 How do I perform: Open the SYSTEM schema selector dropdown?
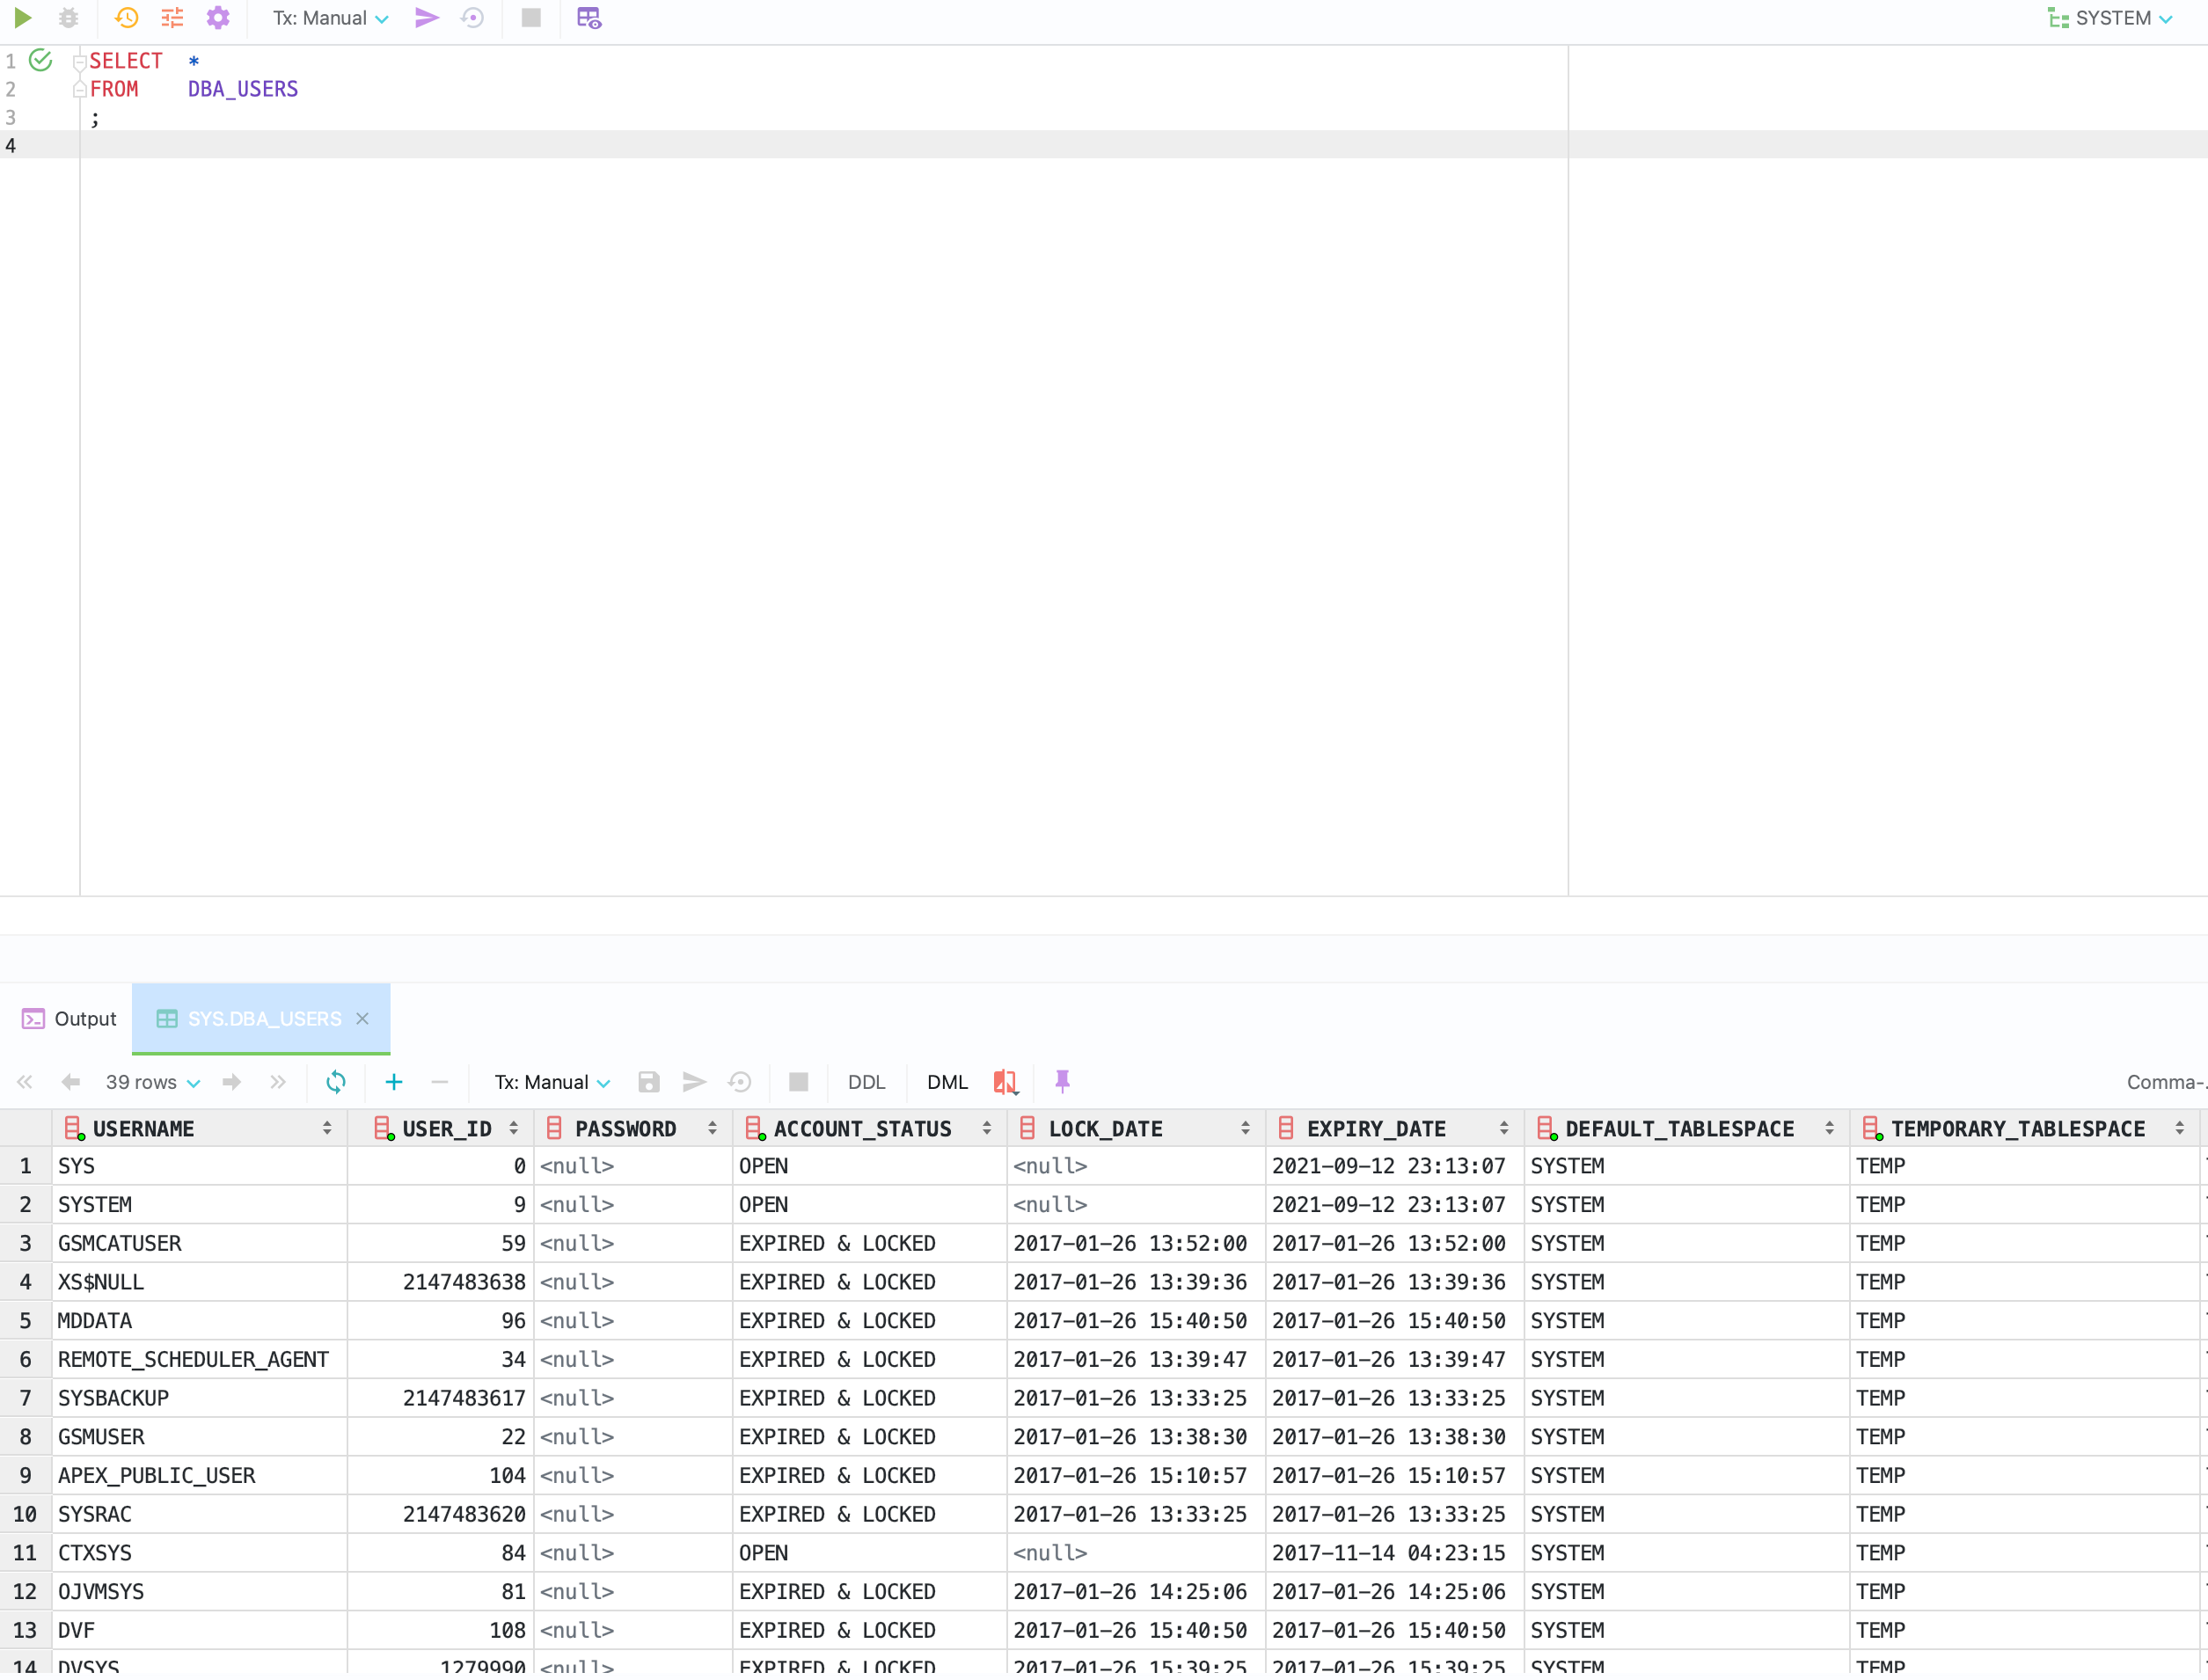pos(2111,18)
